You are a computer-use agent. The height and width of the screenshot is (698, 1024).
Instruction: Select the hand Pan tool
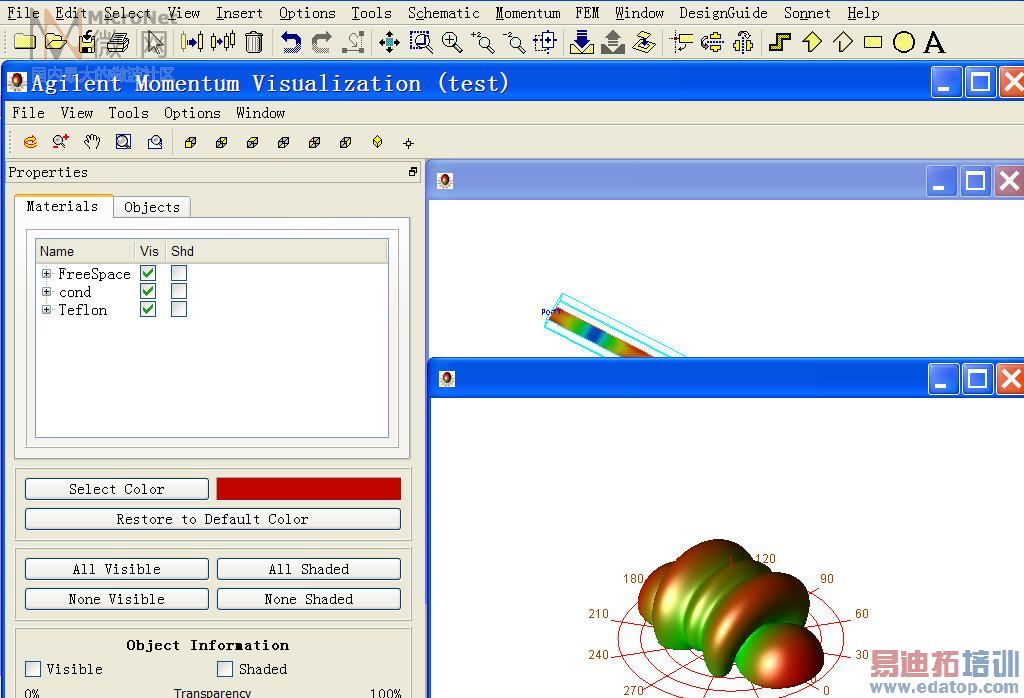tap(92, 142)
